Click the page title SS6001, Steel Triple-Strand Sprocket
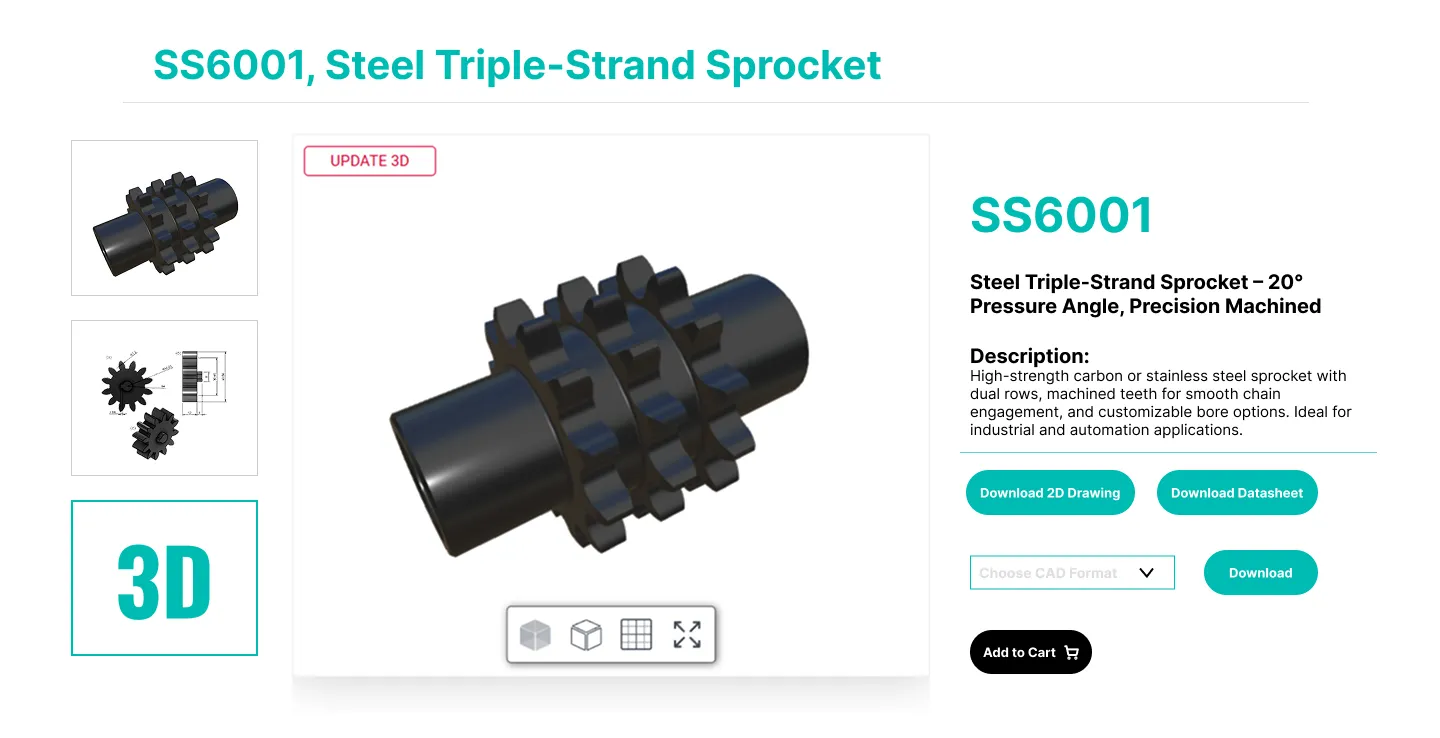 pyautogui.click(x=517, y=65)
